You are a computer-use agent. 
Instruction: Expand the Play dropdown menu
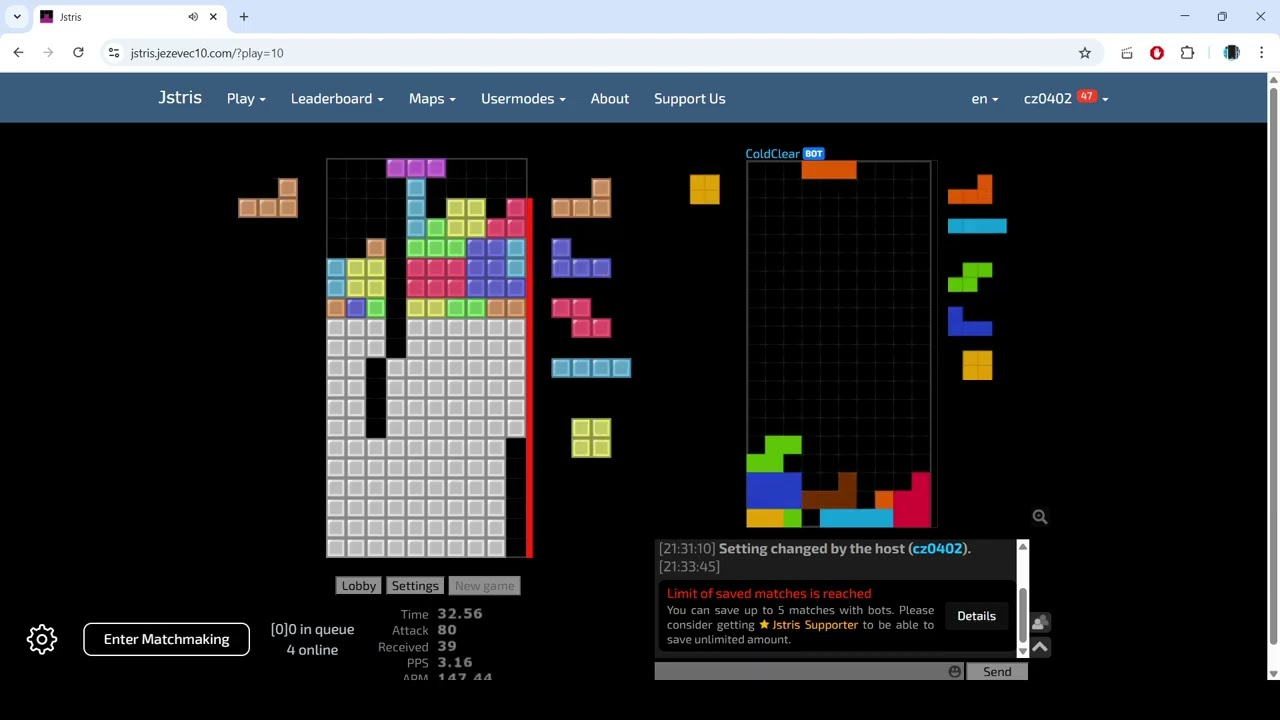(246, 98)
